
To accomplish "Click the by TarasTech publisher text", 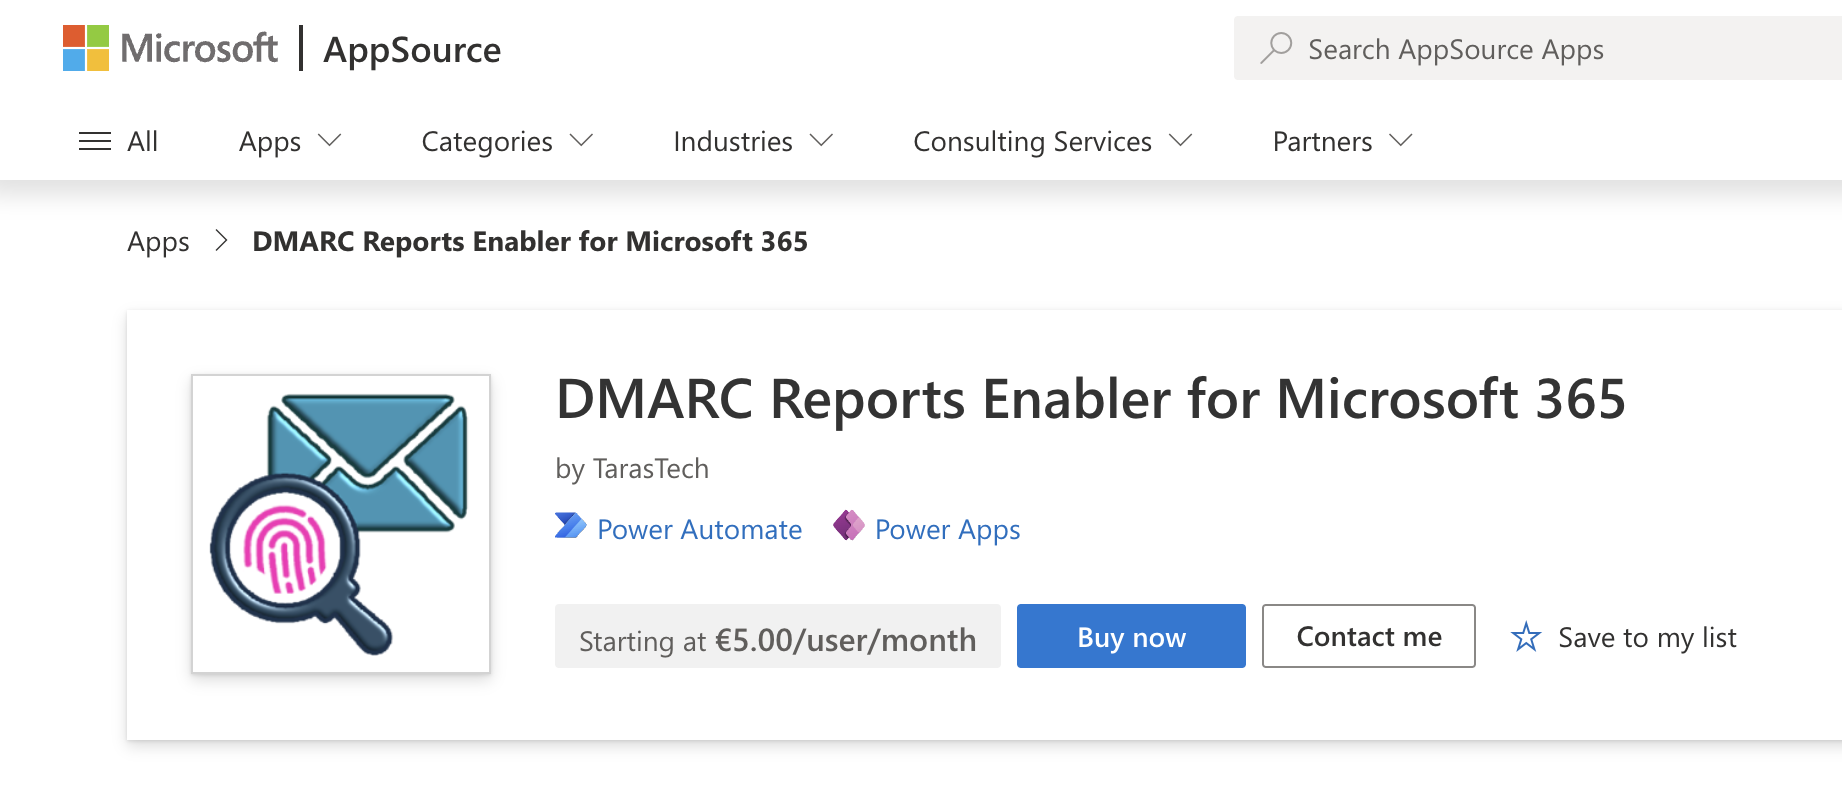I will 632,469.
